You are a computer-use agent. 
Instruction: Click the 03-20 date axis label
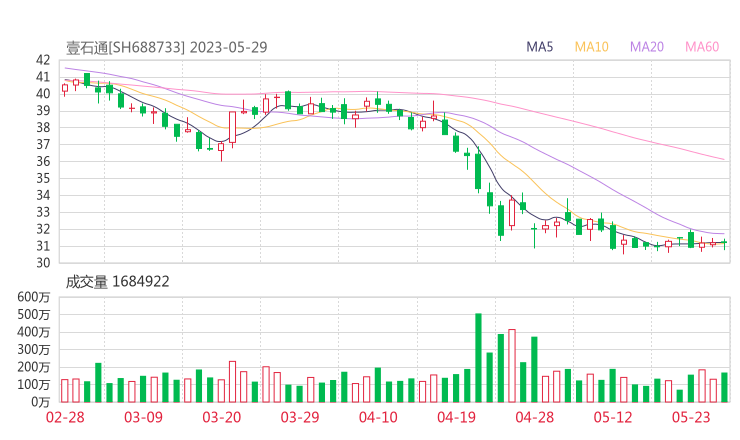(222, 417)
